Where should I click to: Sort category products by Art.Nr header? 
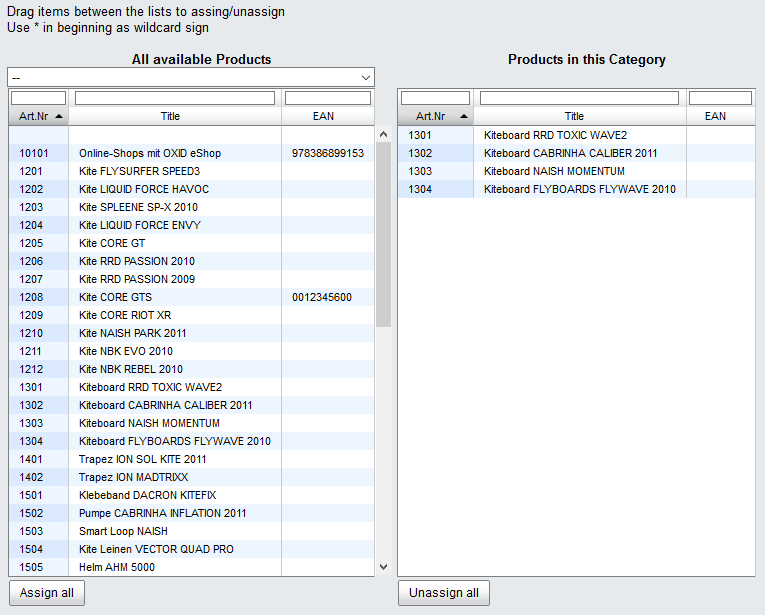point(436,116)
